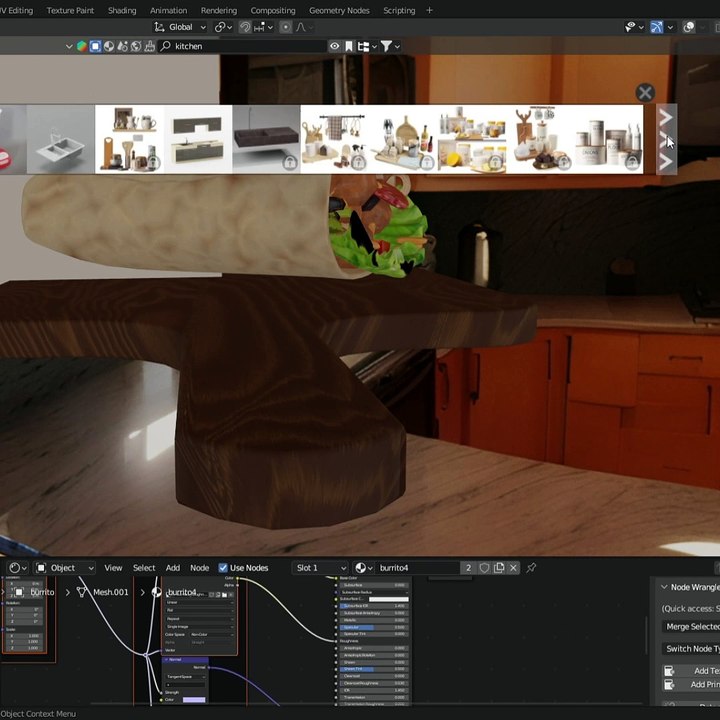The width and height of the screenshot is (720, 720).
Task: Click the Subsurface Color white swatch
Action: tap(388, 599)
